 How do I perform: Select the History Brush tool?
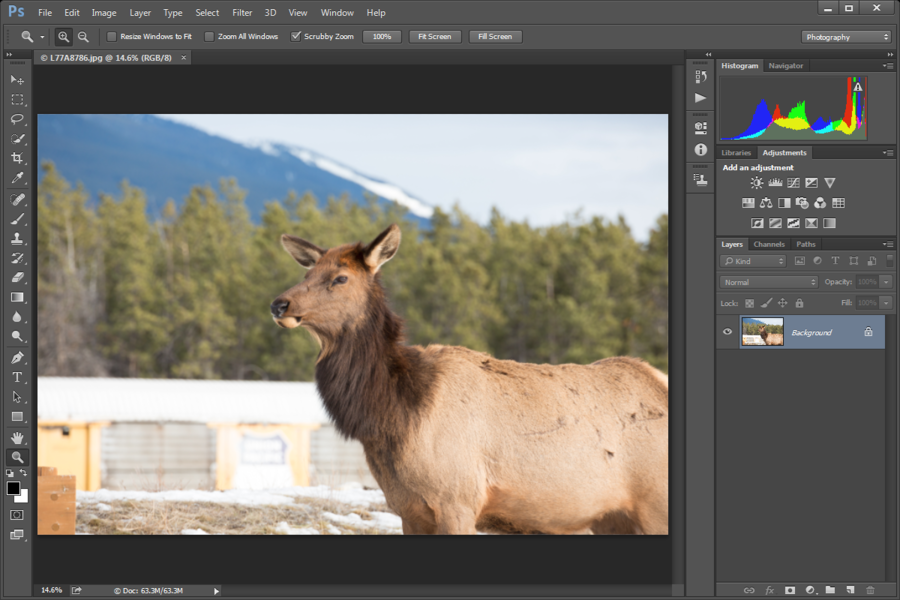(x=17, y=258)
